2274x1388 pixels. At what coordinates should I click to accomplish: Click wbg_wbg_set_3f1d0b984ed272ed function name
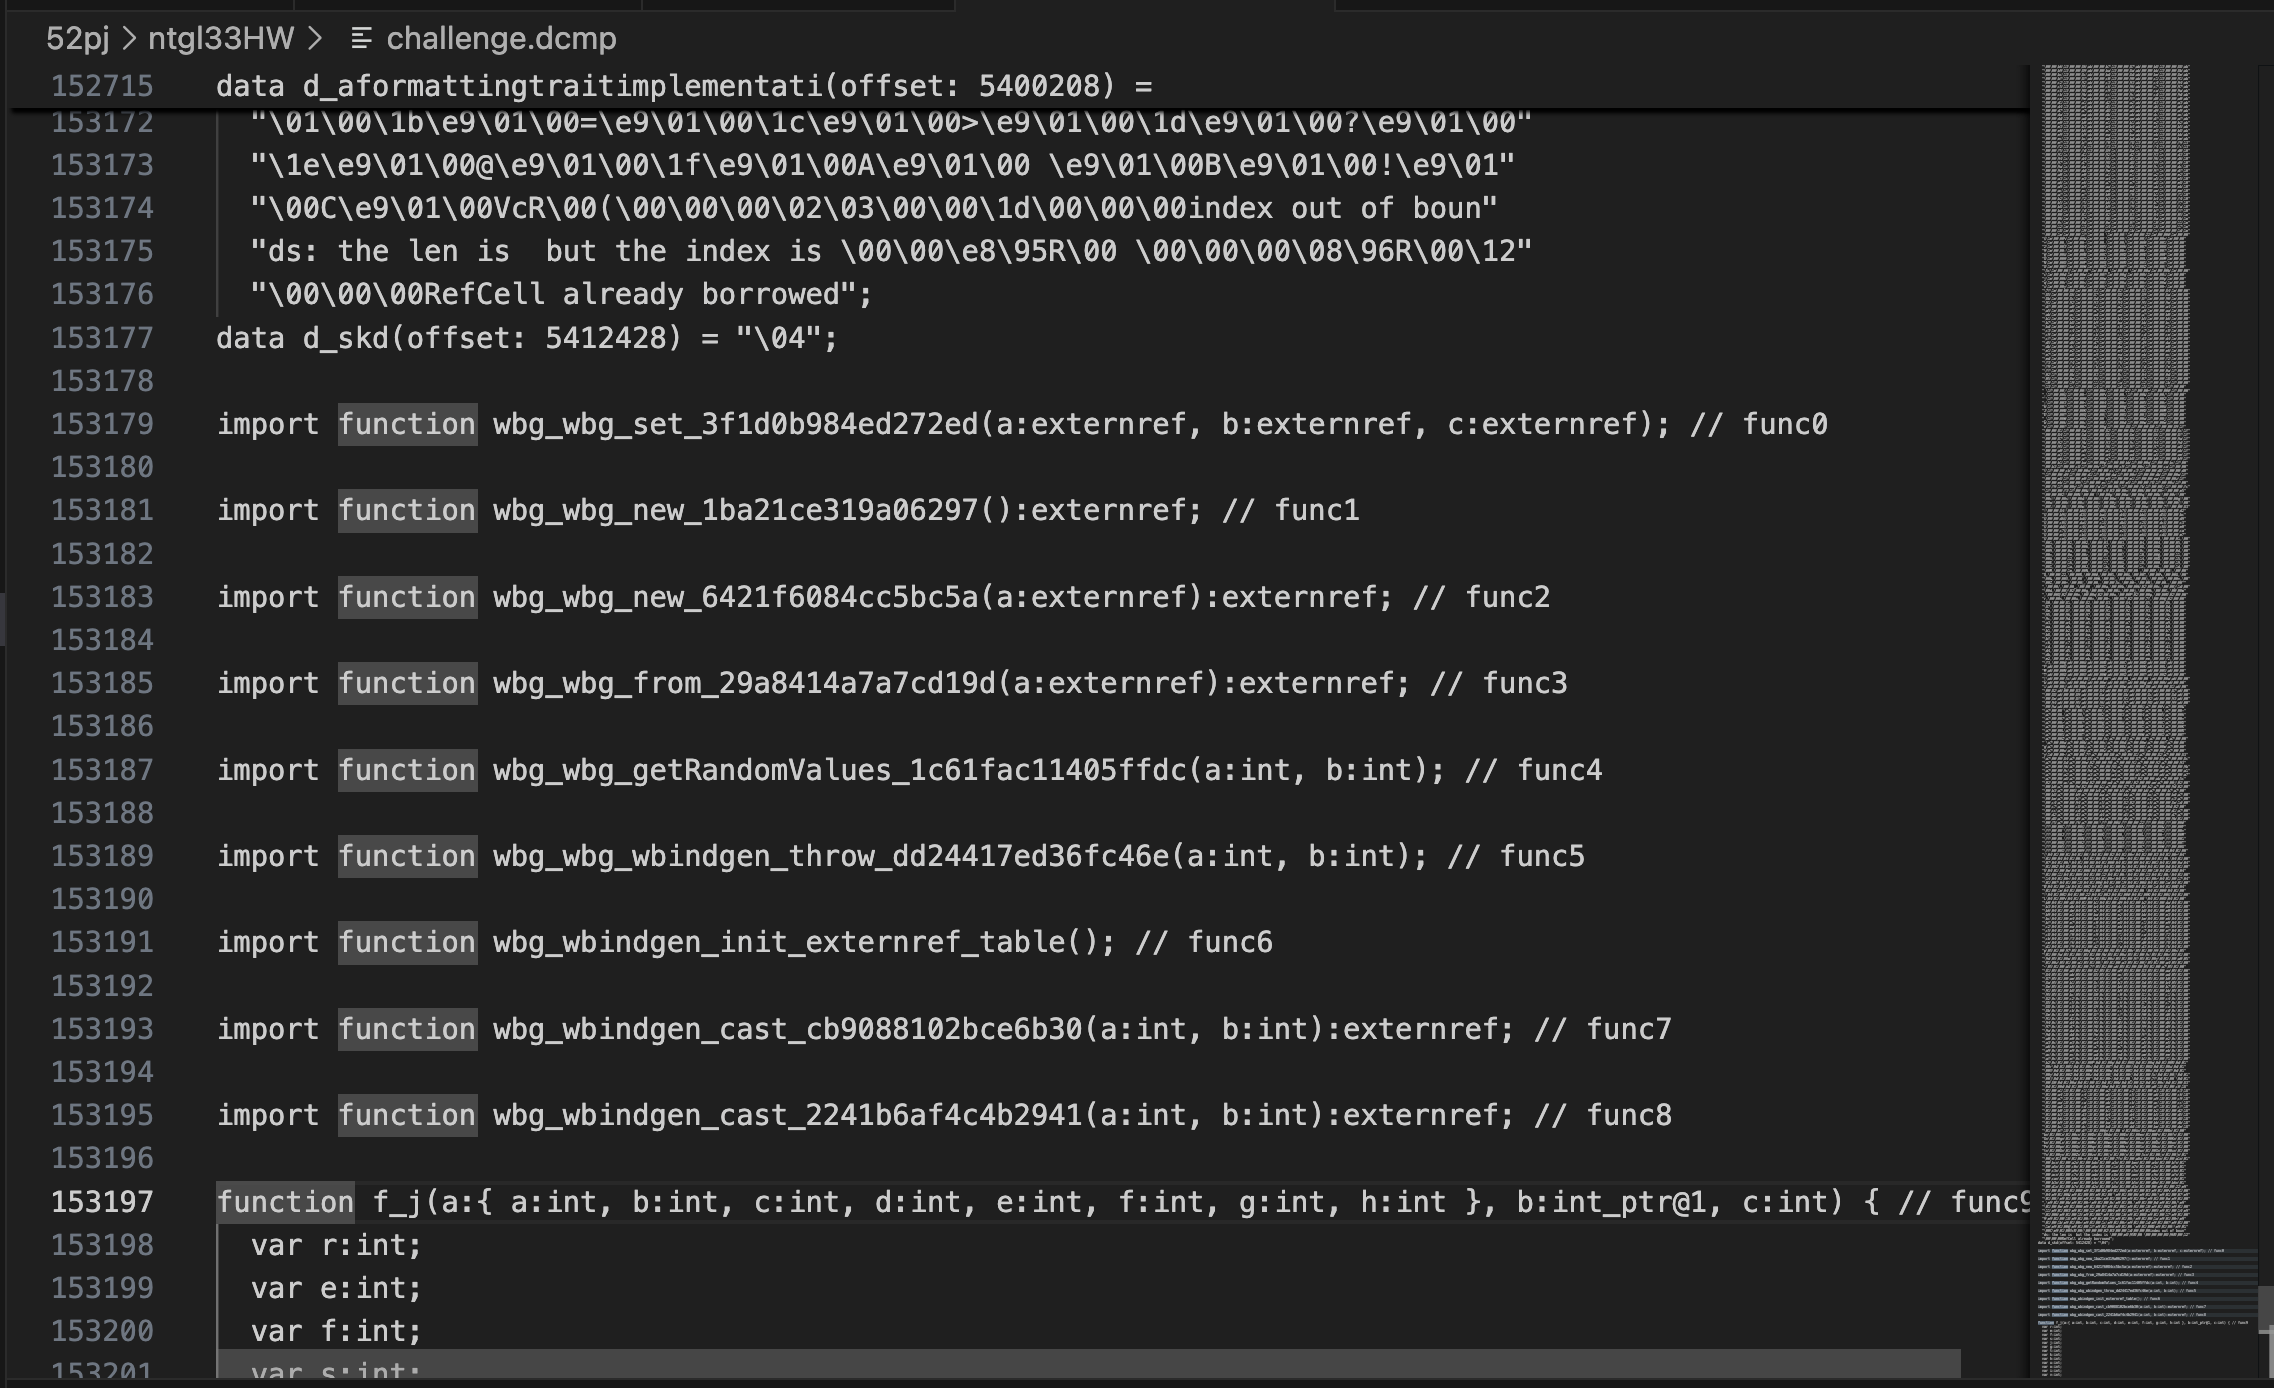coord(735,424)
